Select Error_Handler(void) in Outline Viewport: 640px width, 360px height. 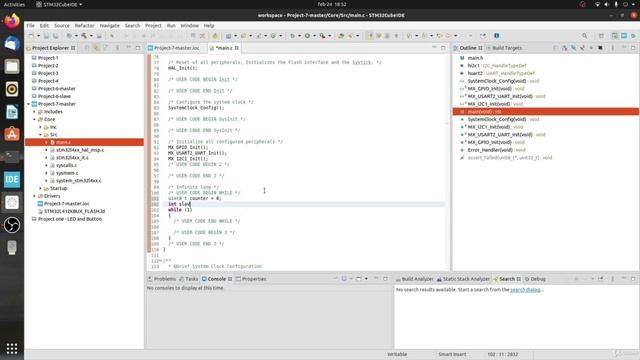coord(490,150)
